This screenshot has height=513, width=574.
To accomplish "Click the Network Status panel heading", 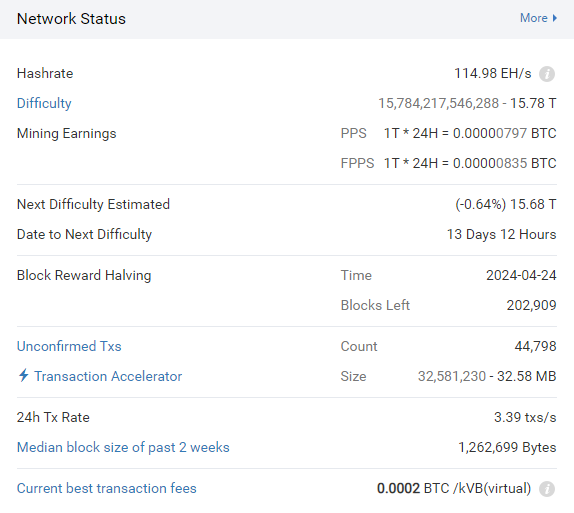I will tap(71, 19).
